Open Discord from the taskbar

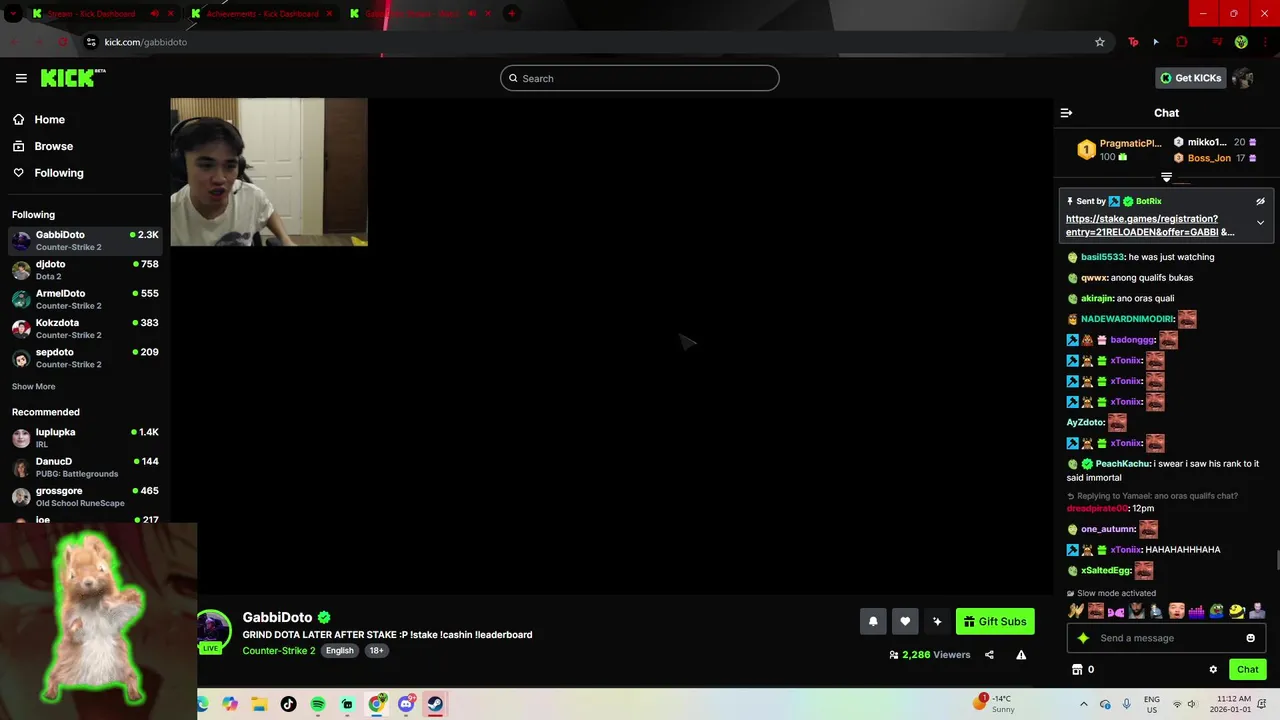pyautogui.click(x=406, y=704)
